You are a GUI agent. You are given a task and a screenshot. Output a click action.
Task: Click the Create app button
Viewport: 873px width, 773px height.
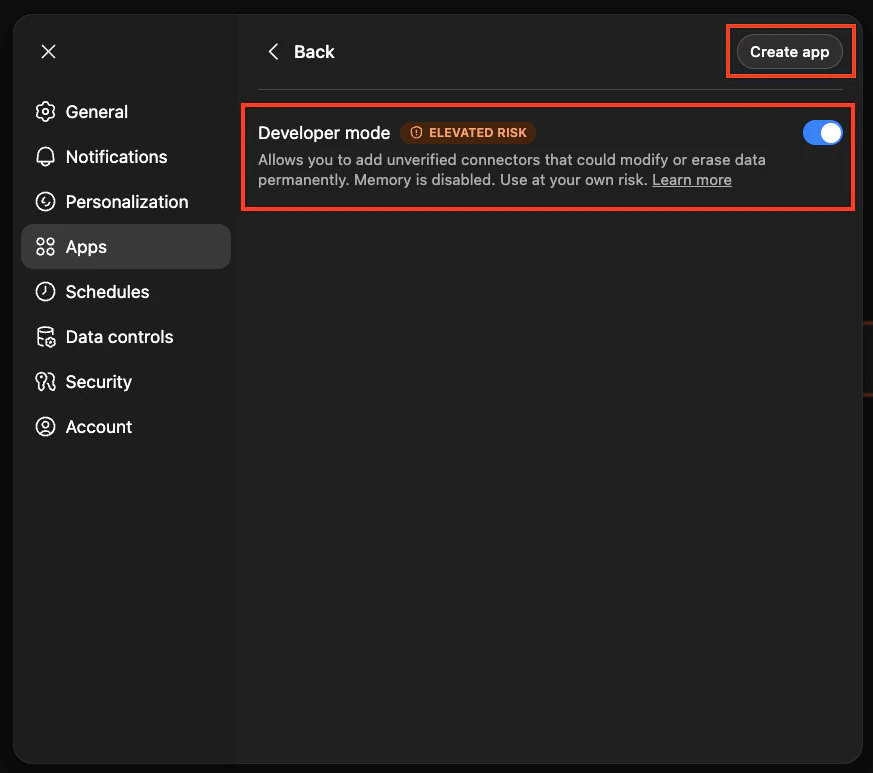pyautogui.click(x=789, y=52)
